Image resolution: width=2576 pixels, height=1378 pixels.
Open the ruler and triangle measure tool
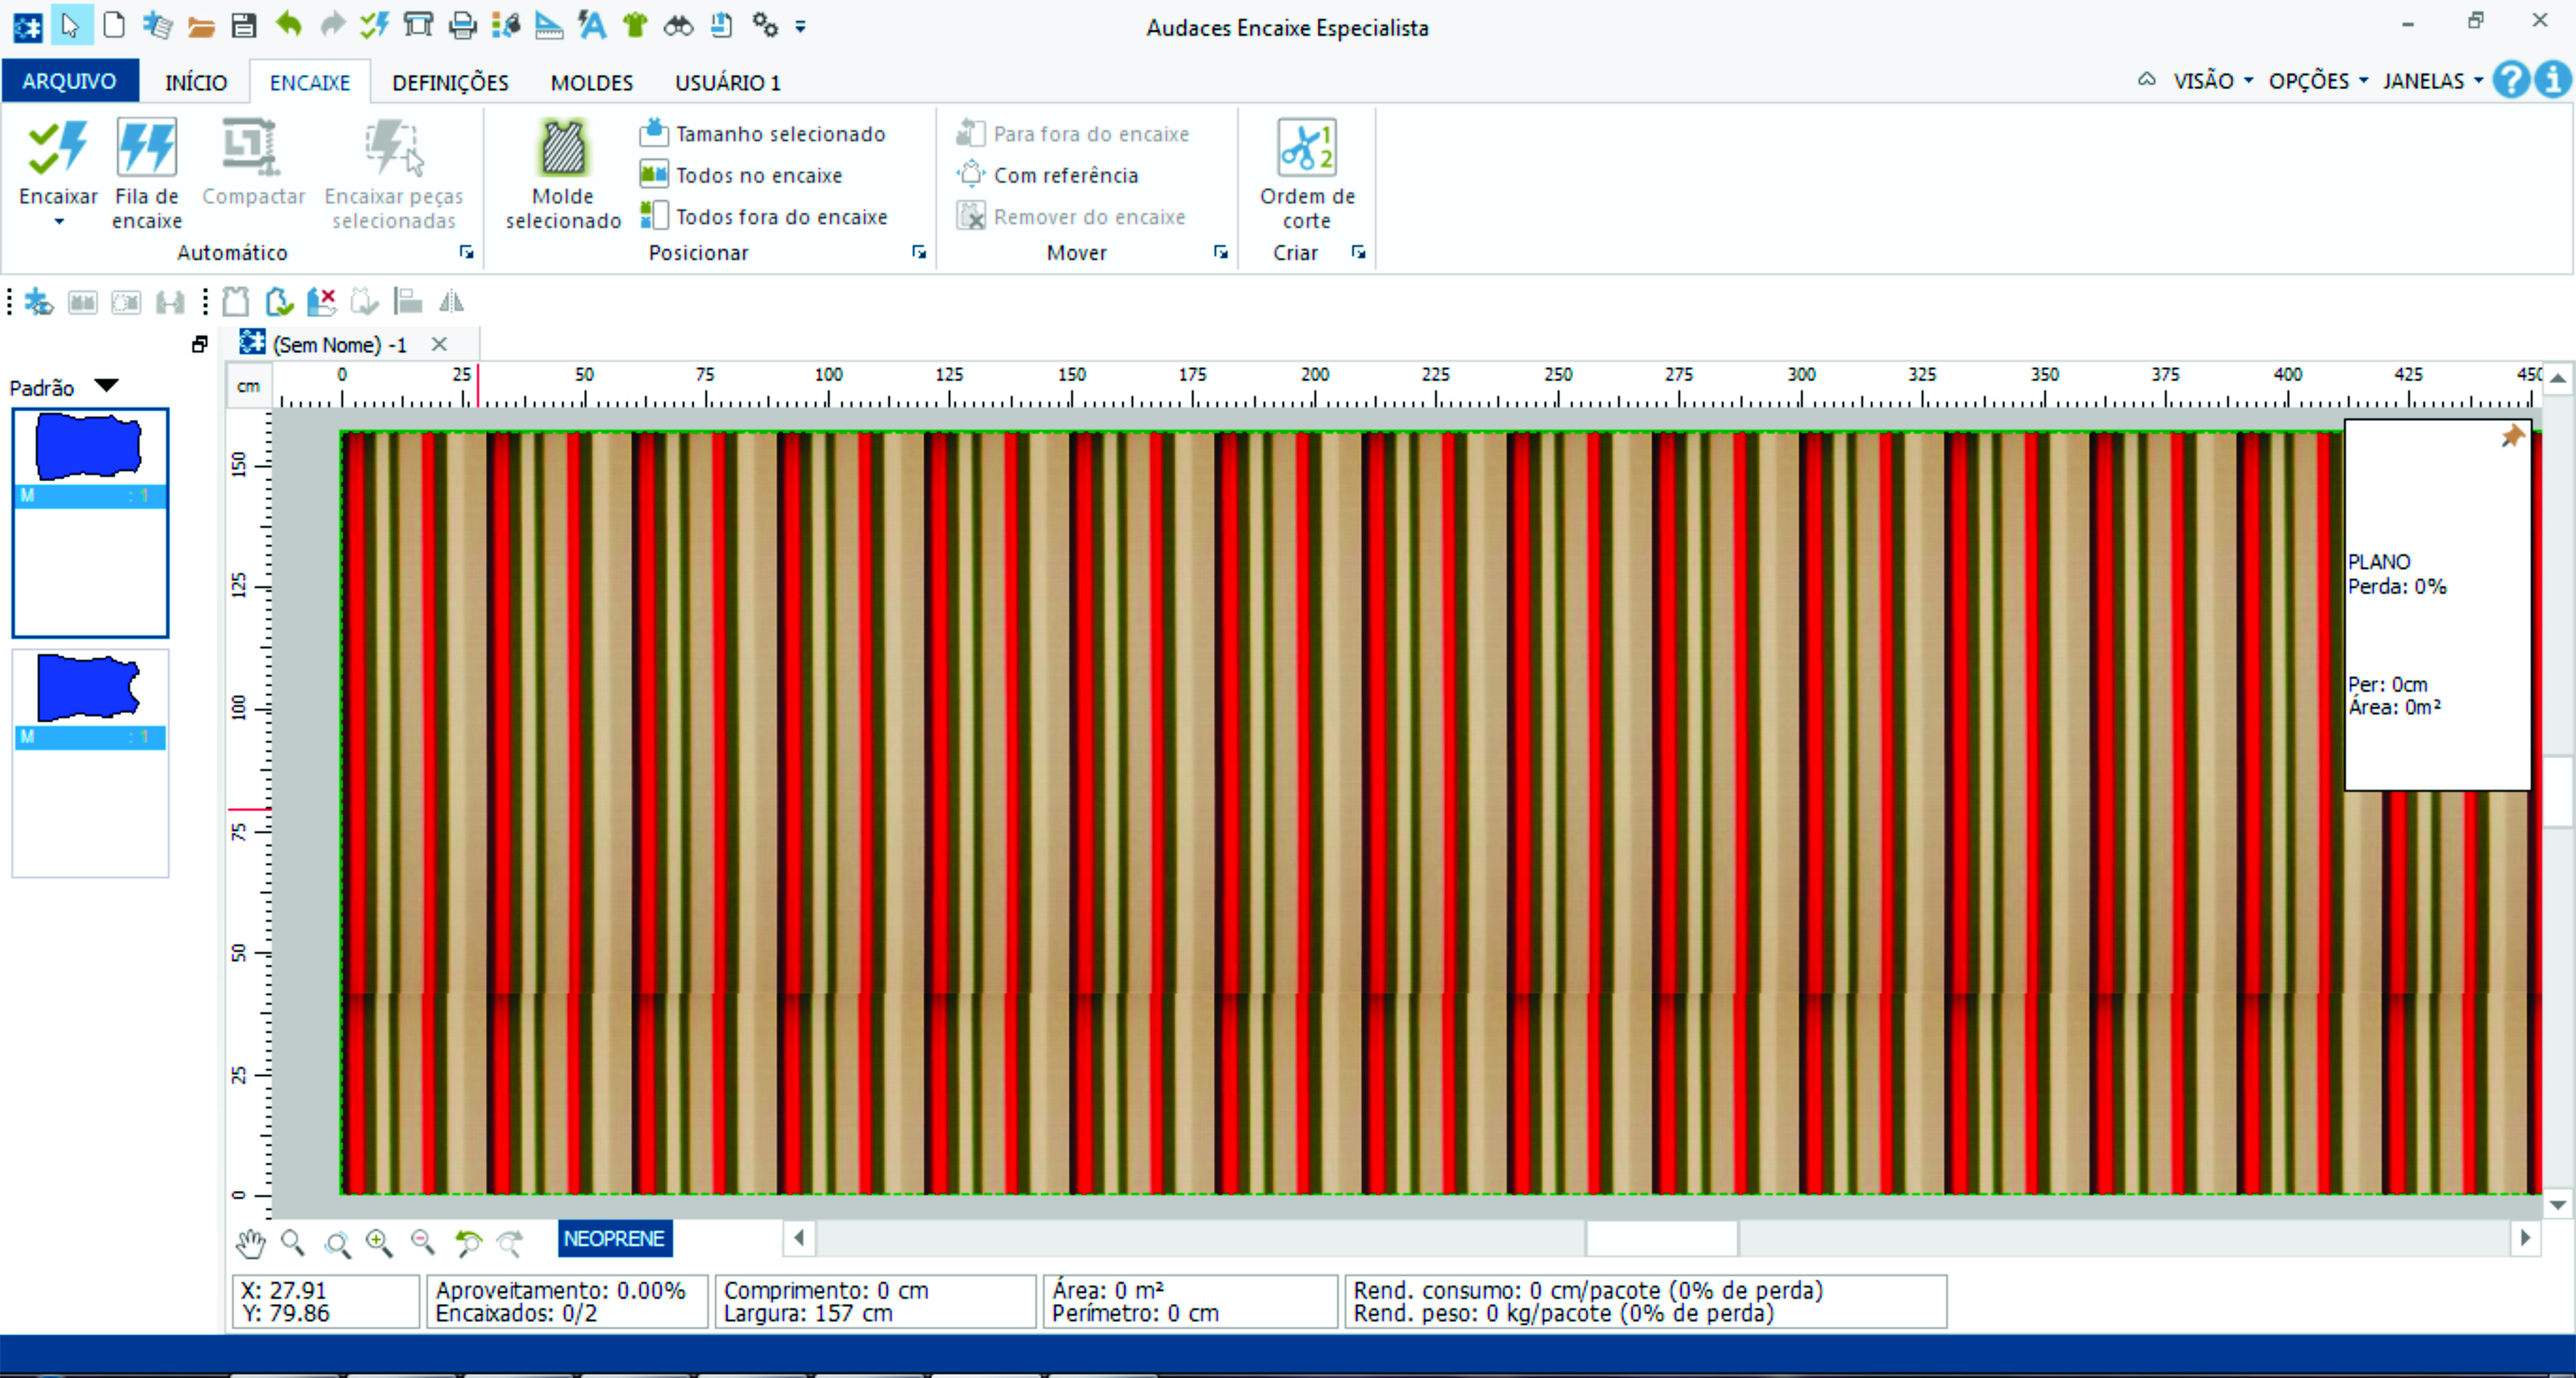tap(548, 26)
